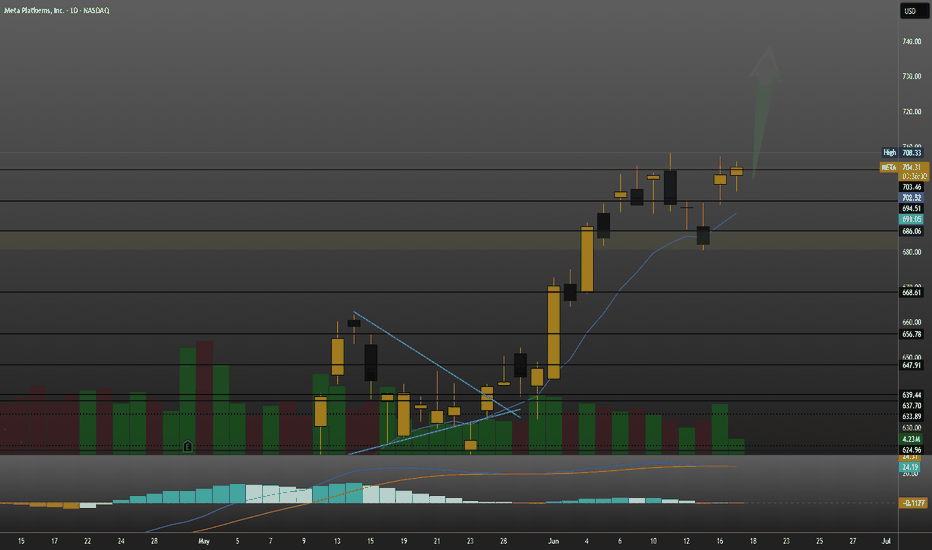Click the 624.96 price level label
Screen dimensions: 932x550
click(x=912, y=450)
